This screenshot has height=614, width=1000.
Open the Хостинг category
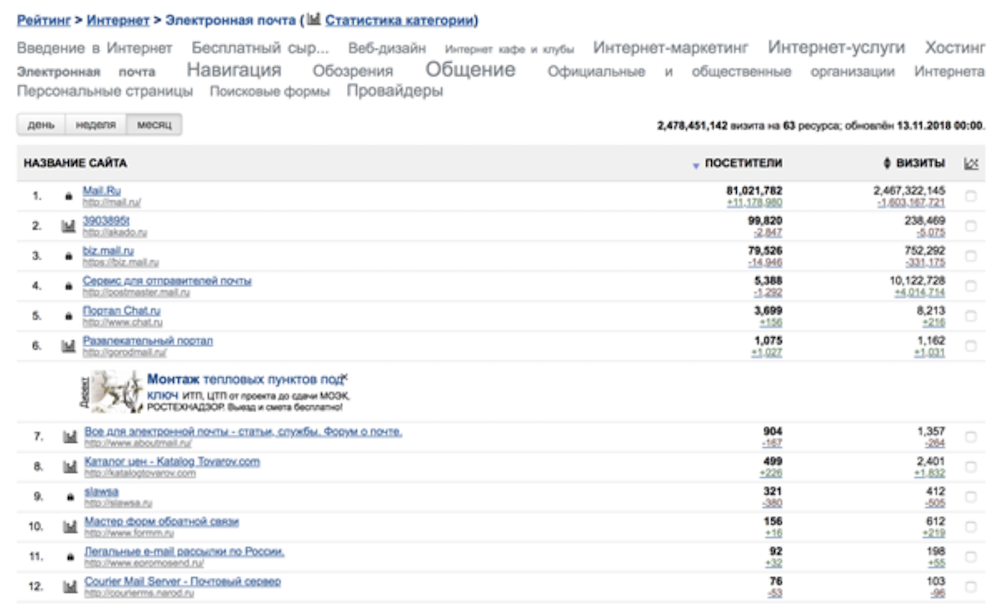(955, 48)
